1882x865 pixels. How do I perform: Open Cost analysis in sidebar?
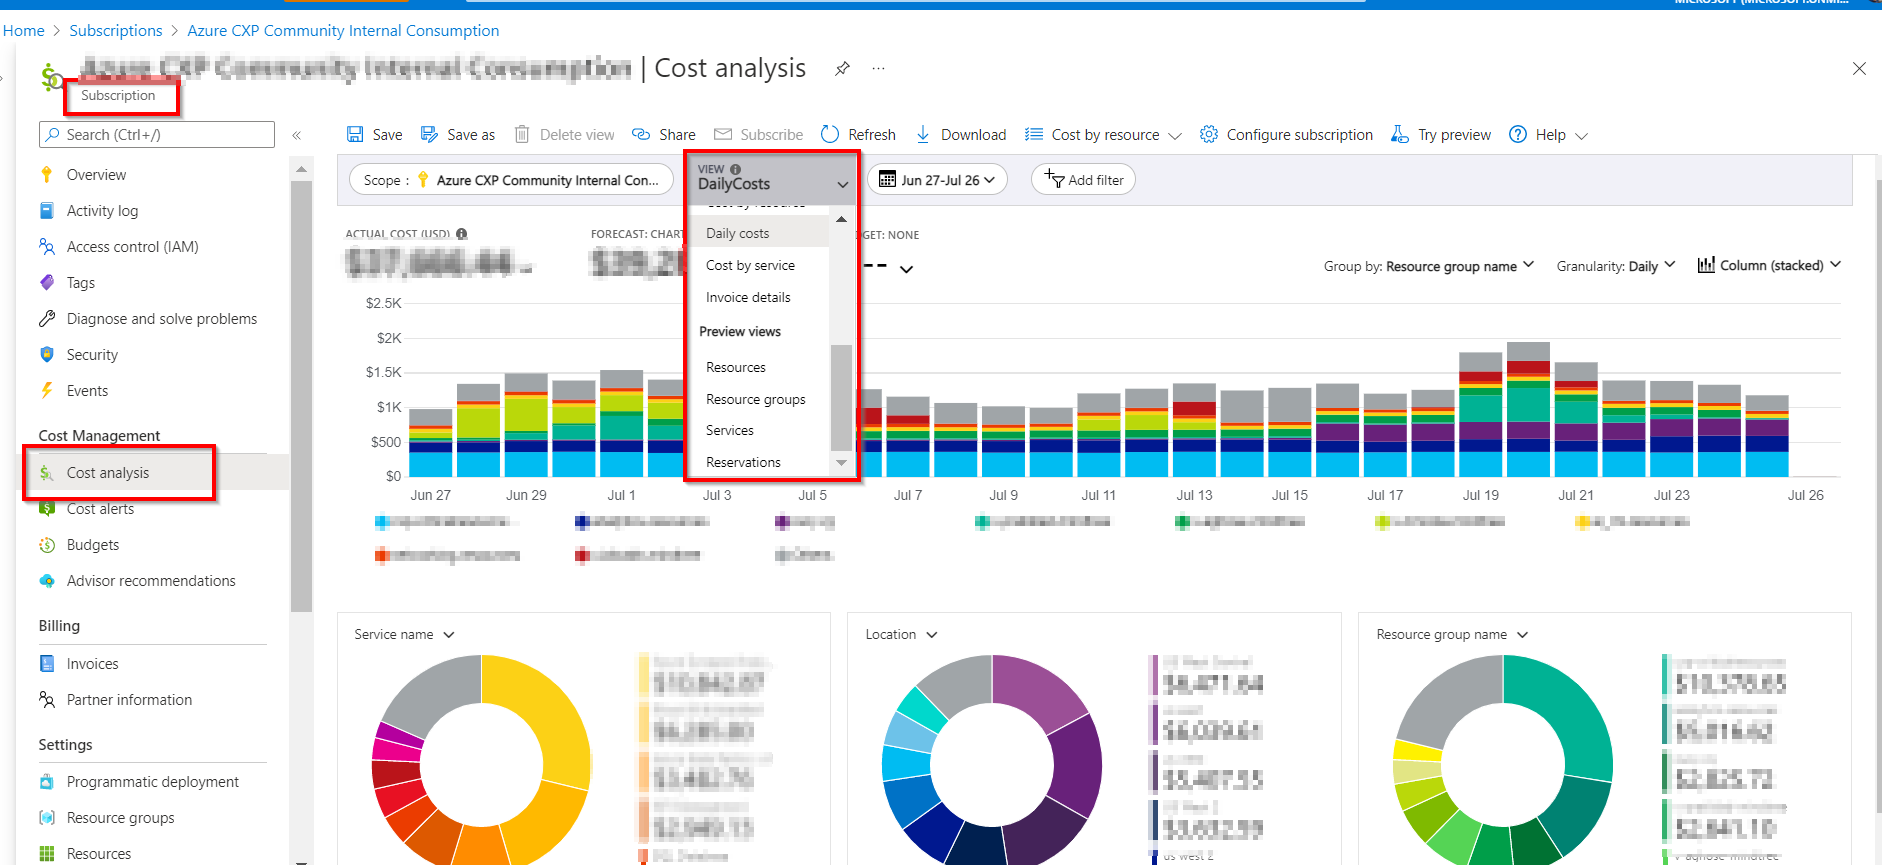click(x=107, y=473)
